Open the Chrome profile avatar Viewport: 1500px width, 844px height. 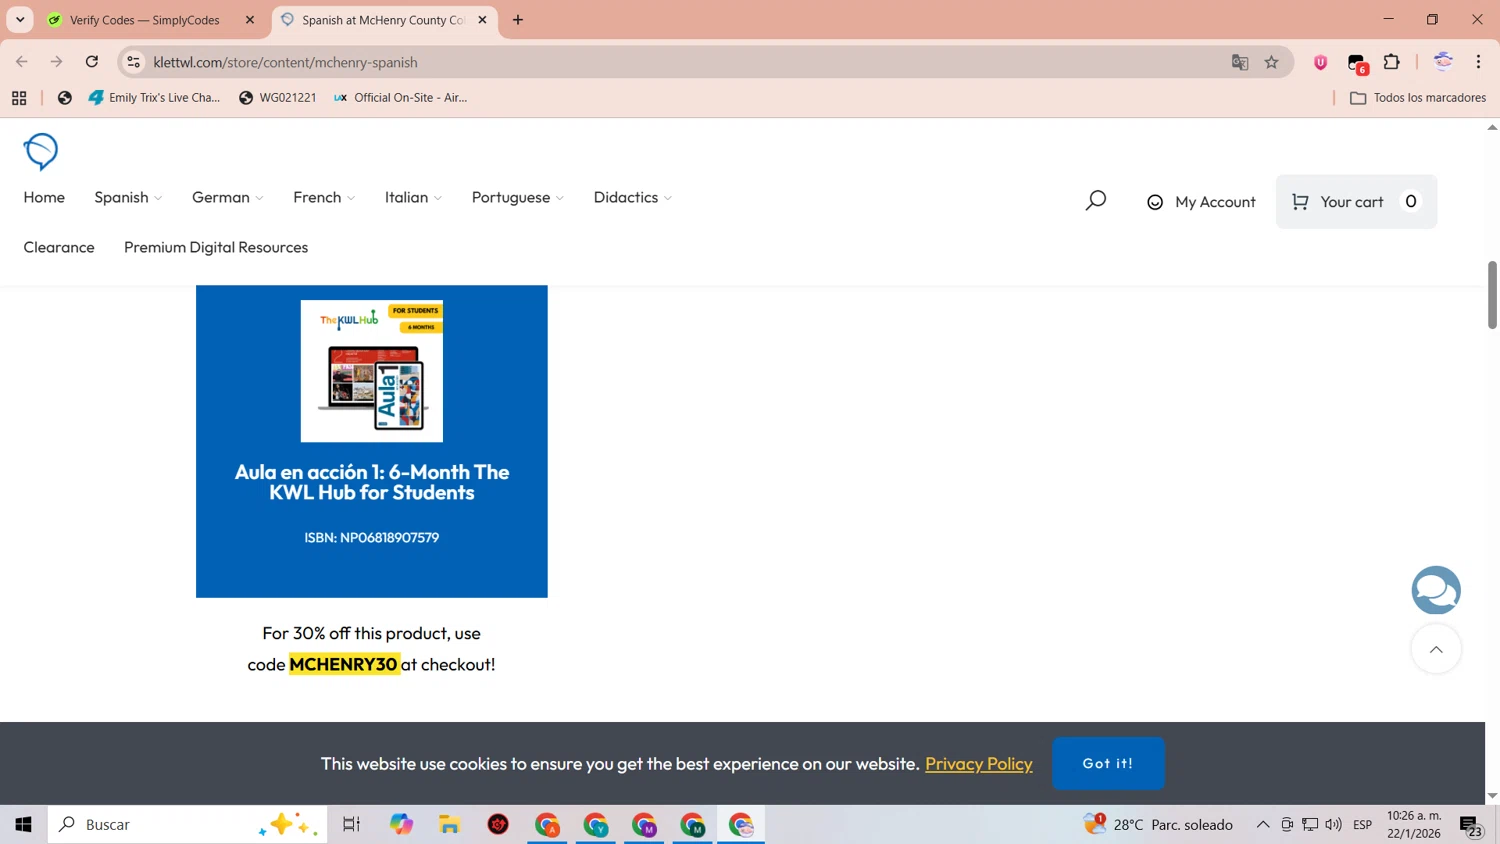tap(1443, 62)
